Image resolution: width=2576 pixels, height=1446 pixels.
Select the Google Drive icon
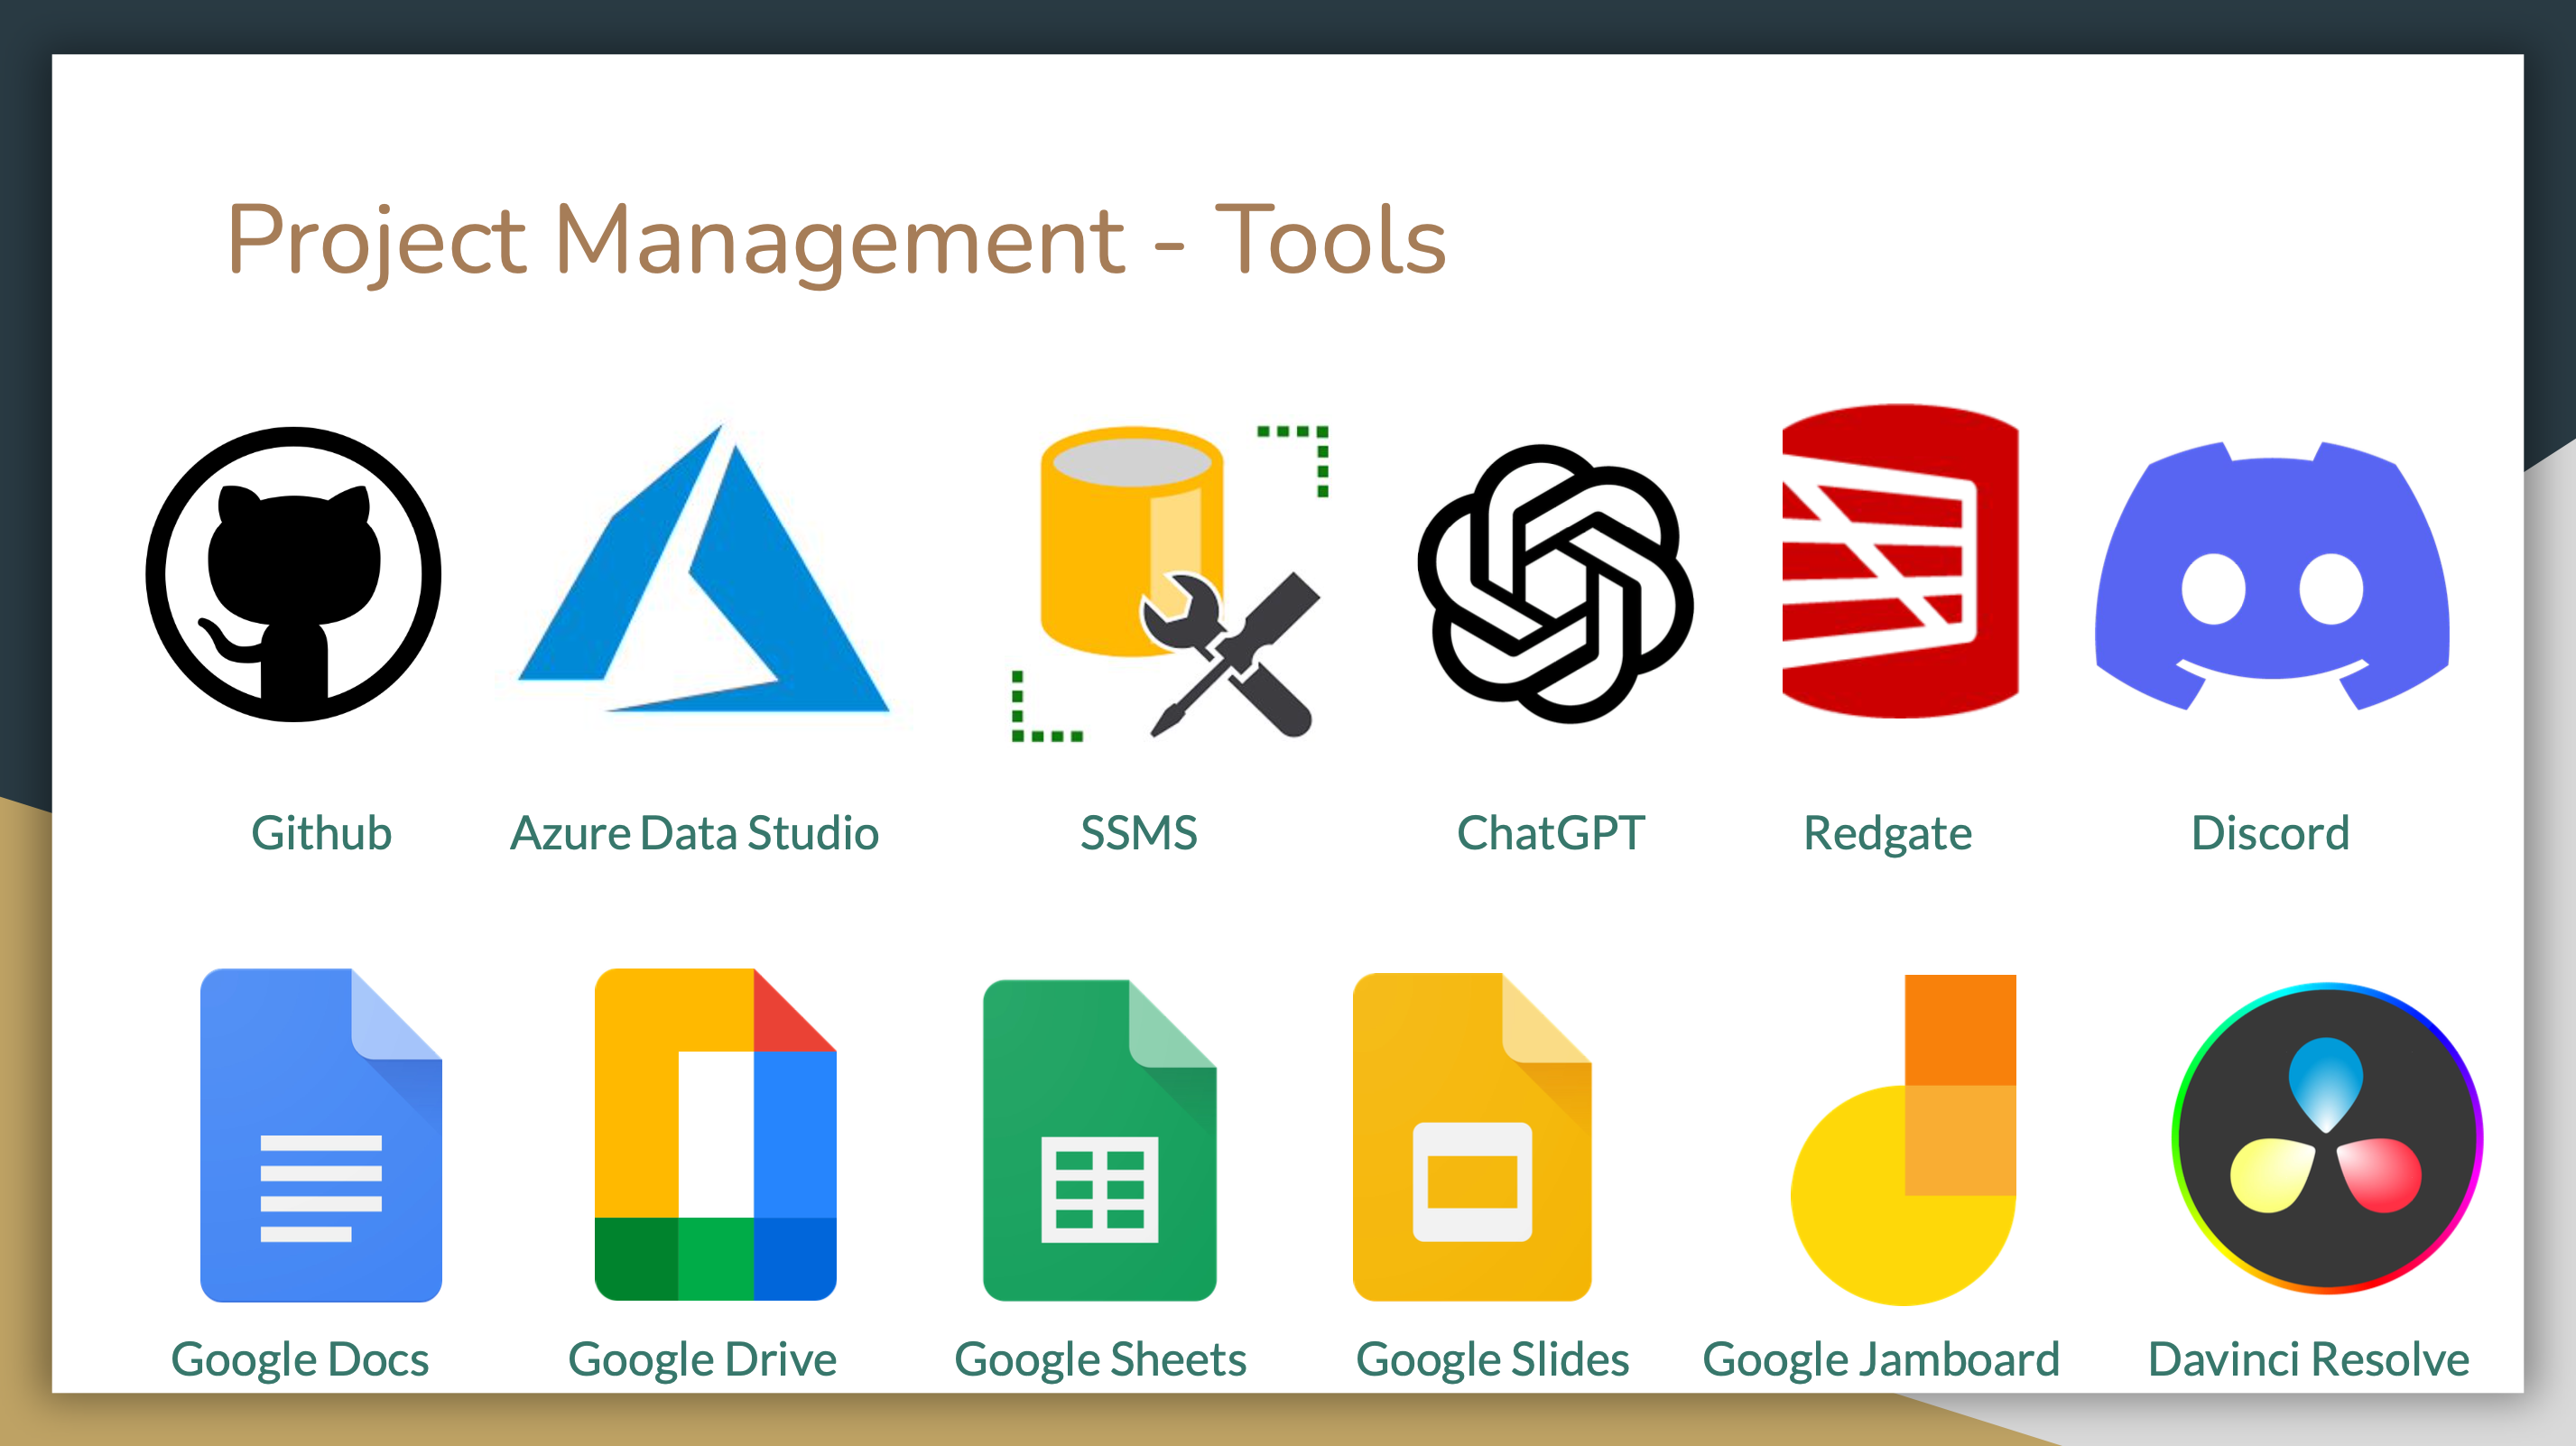715,1134
